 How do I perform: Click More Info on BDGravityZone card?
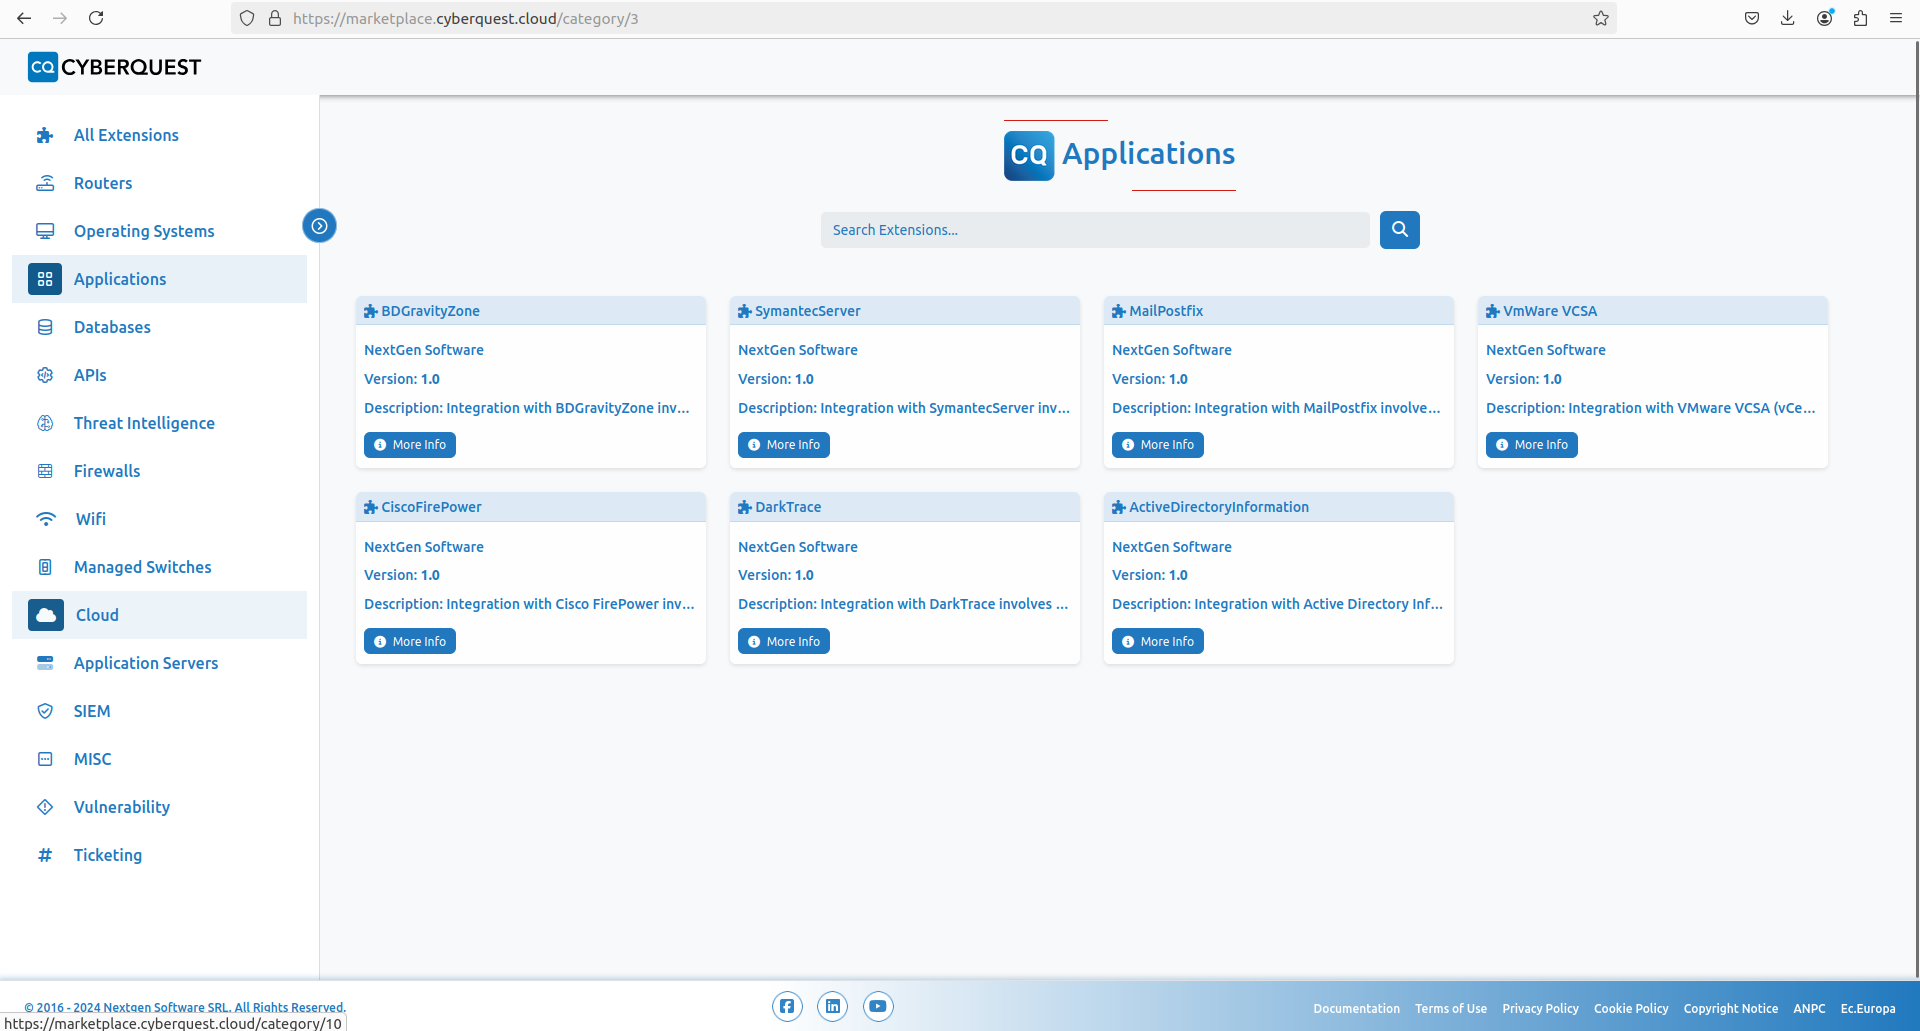[410, 445]
